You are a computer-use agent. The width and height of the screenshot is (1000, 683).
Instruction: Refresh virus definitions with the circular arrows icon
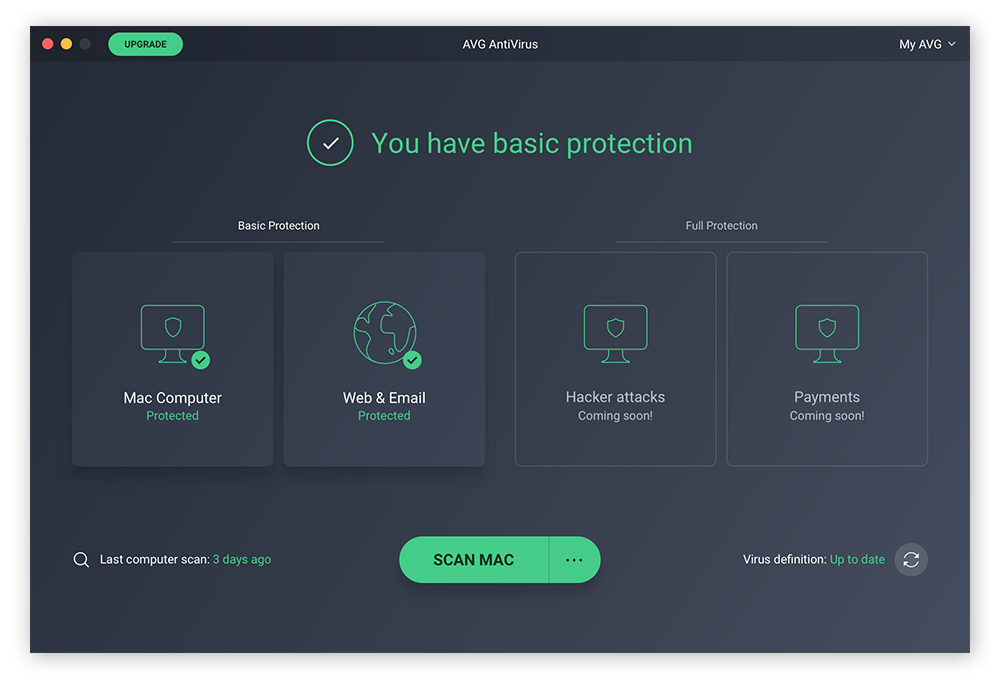911,560
